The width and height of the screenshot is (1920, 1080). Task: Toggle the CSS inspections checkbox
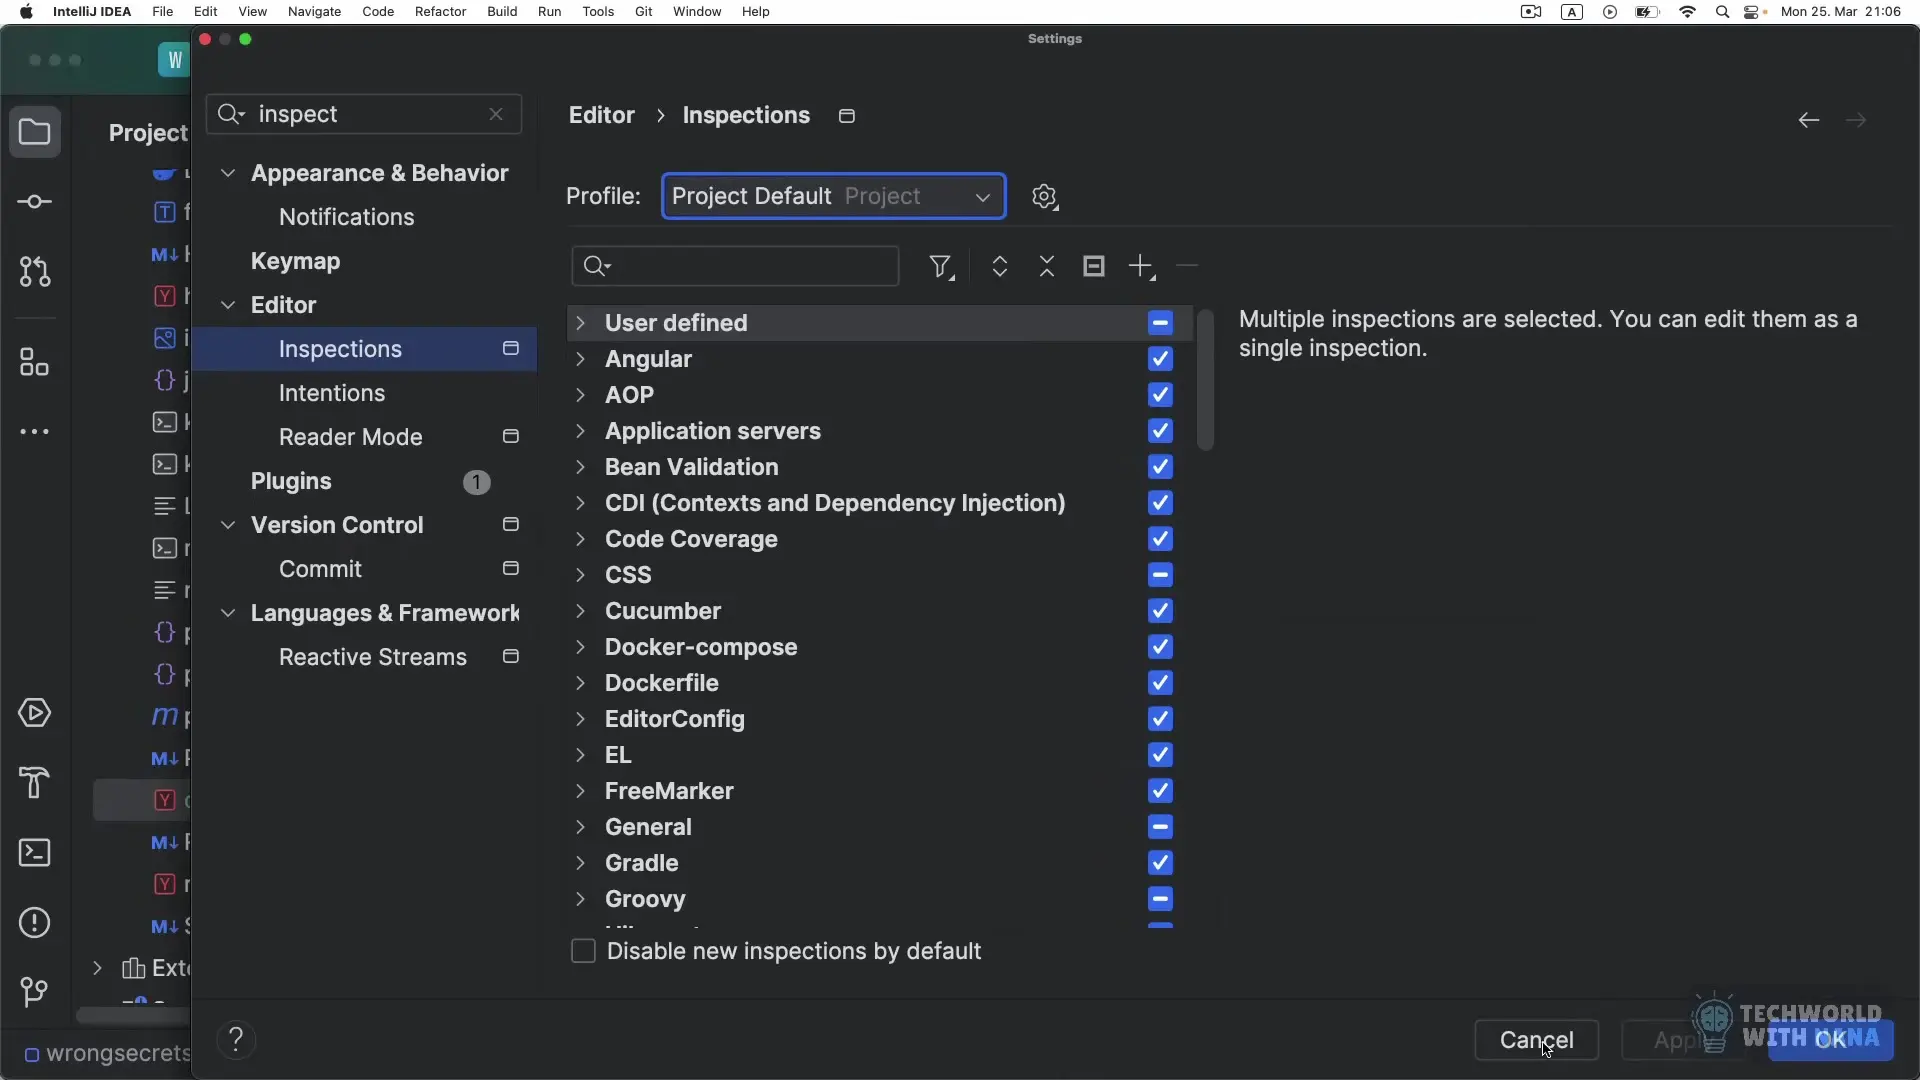(1160, 575)
